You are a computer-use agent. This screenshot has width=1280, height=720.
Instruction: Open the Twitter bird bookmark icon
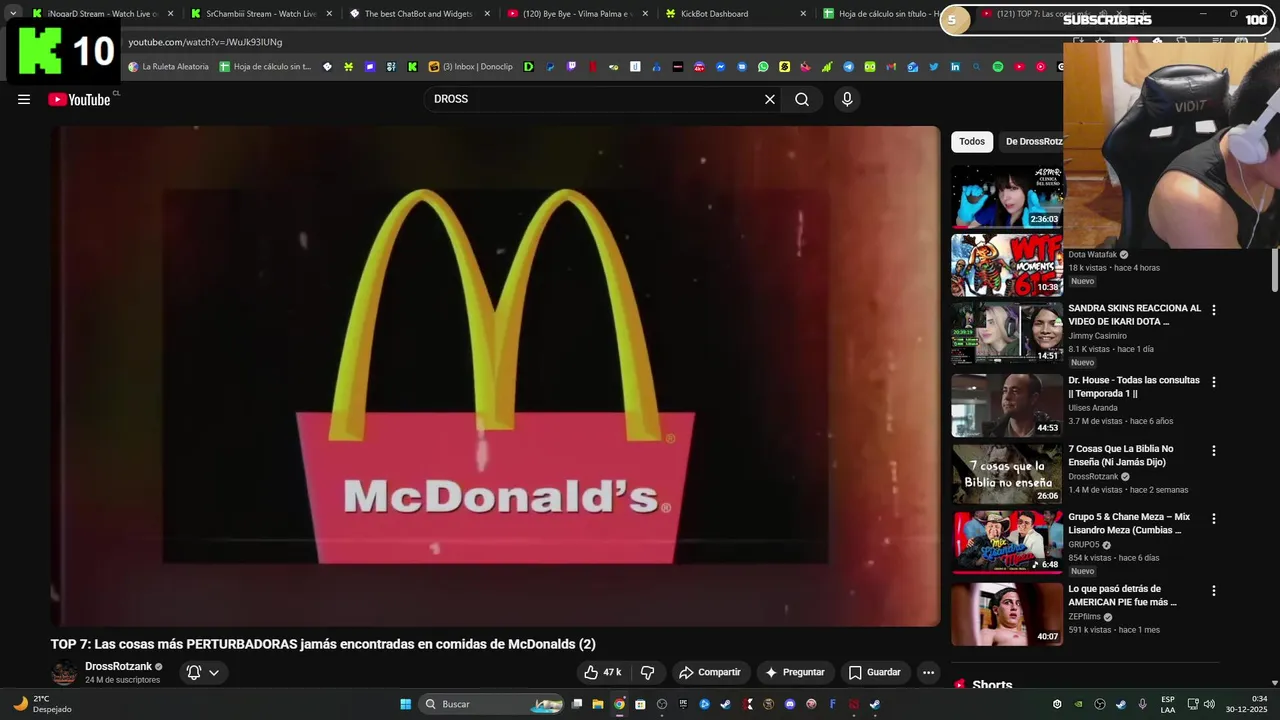[933, 67]
